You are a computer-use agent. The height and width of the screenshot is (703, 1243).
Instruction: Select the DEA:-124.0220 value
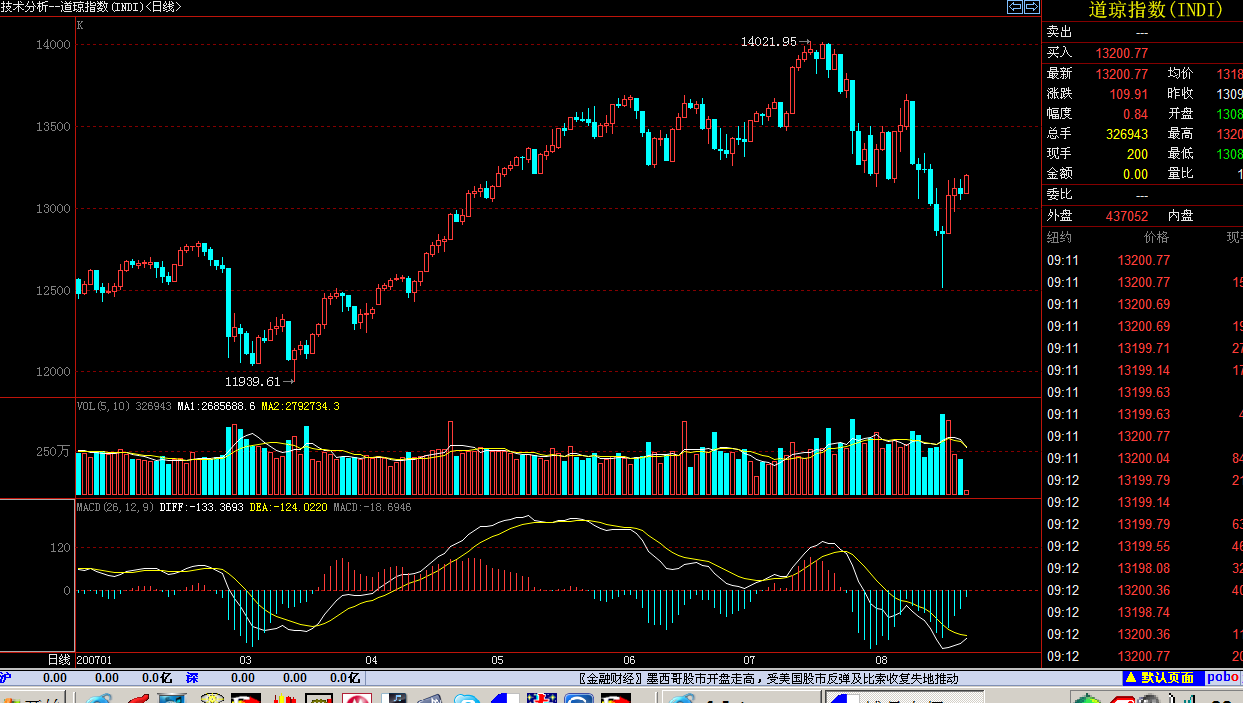point(288,508)
